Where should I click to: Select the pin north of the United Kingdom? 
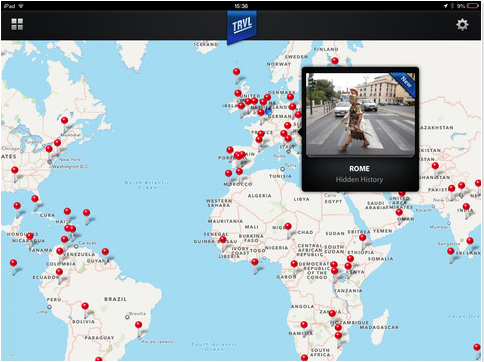[237, 73]
